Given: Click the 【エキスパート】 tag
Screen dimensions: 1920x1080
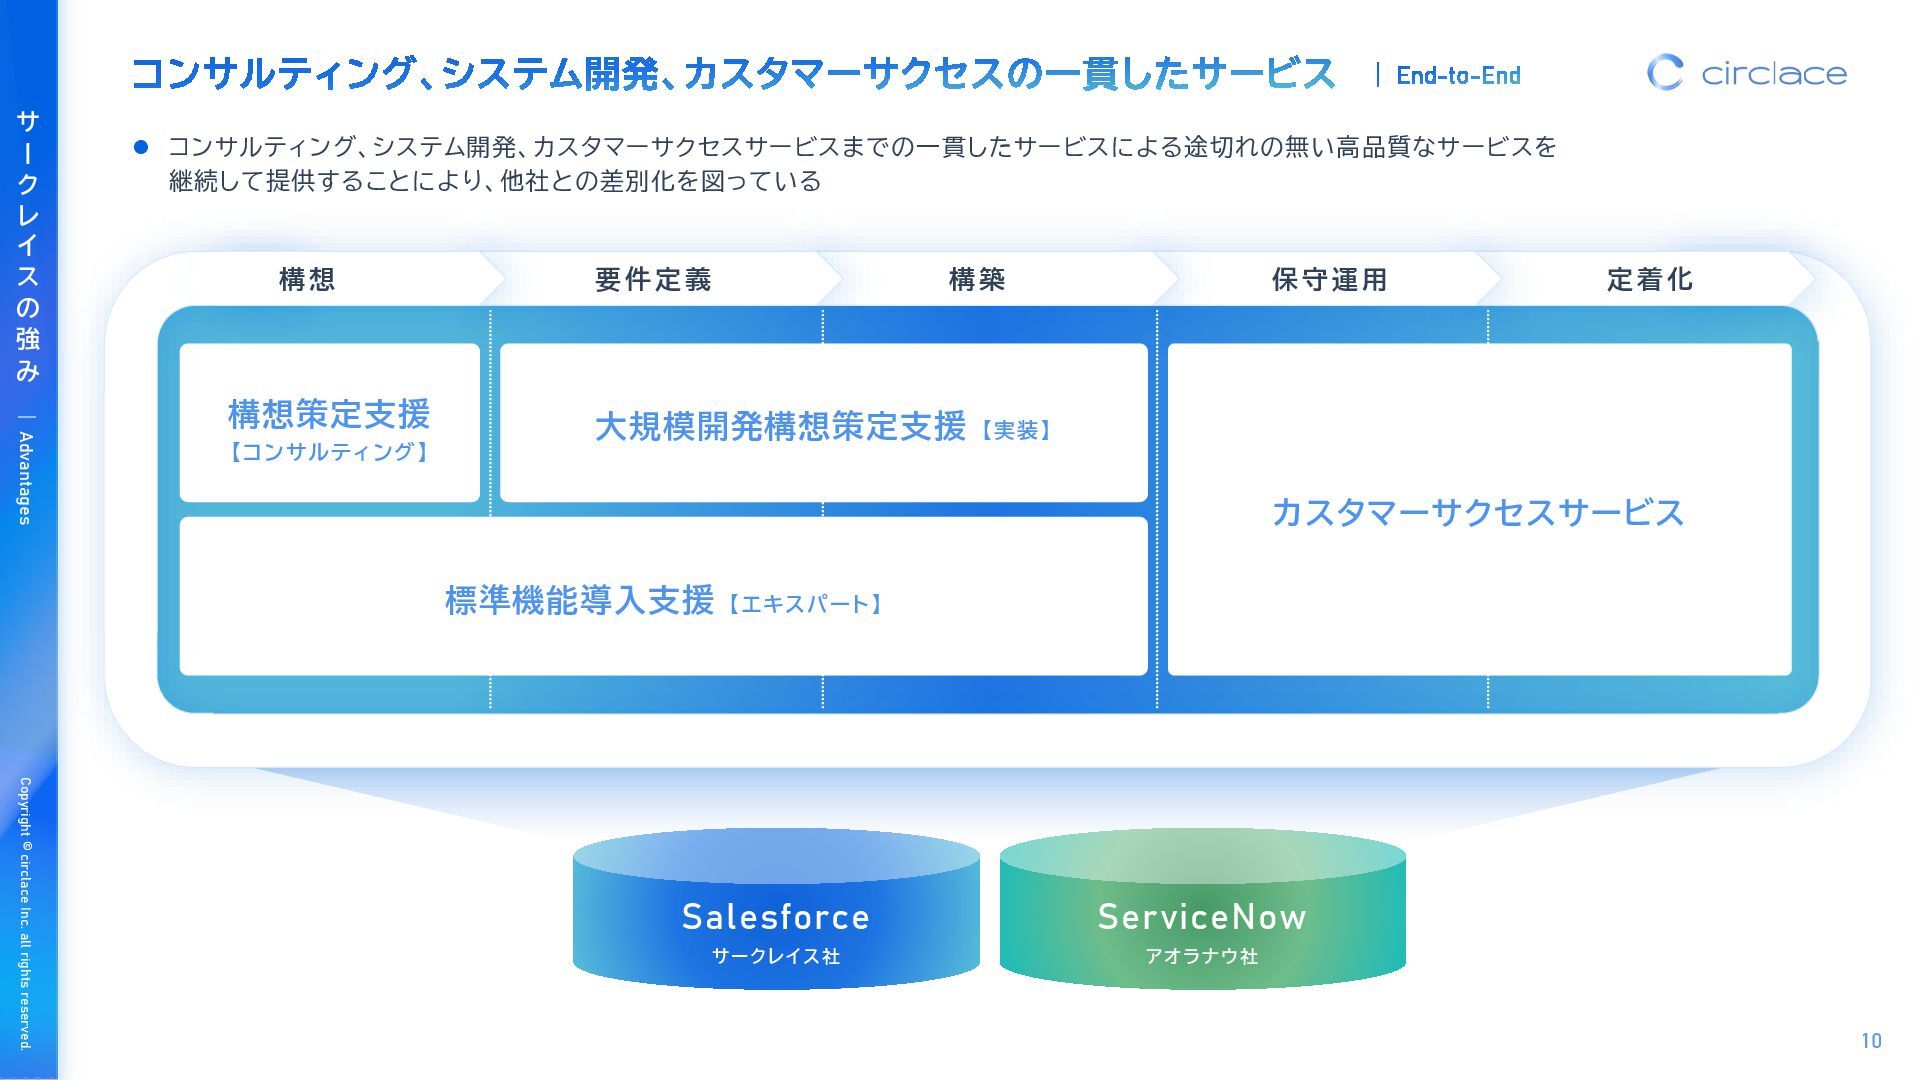Looking at the screenshot, I should tap(805, 604).
